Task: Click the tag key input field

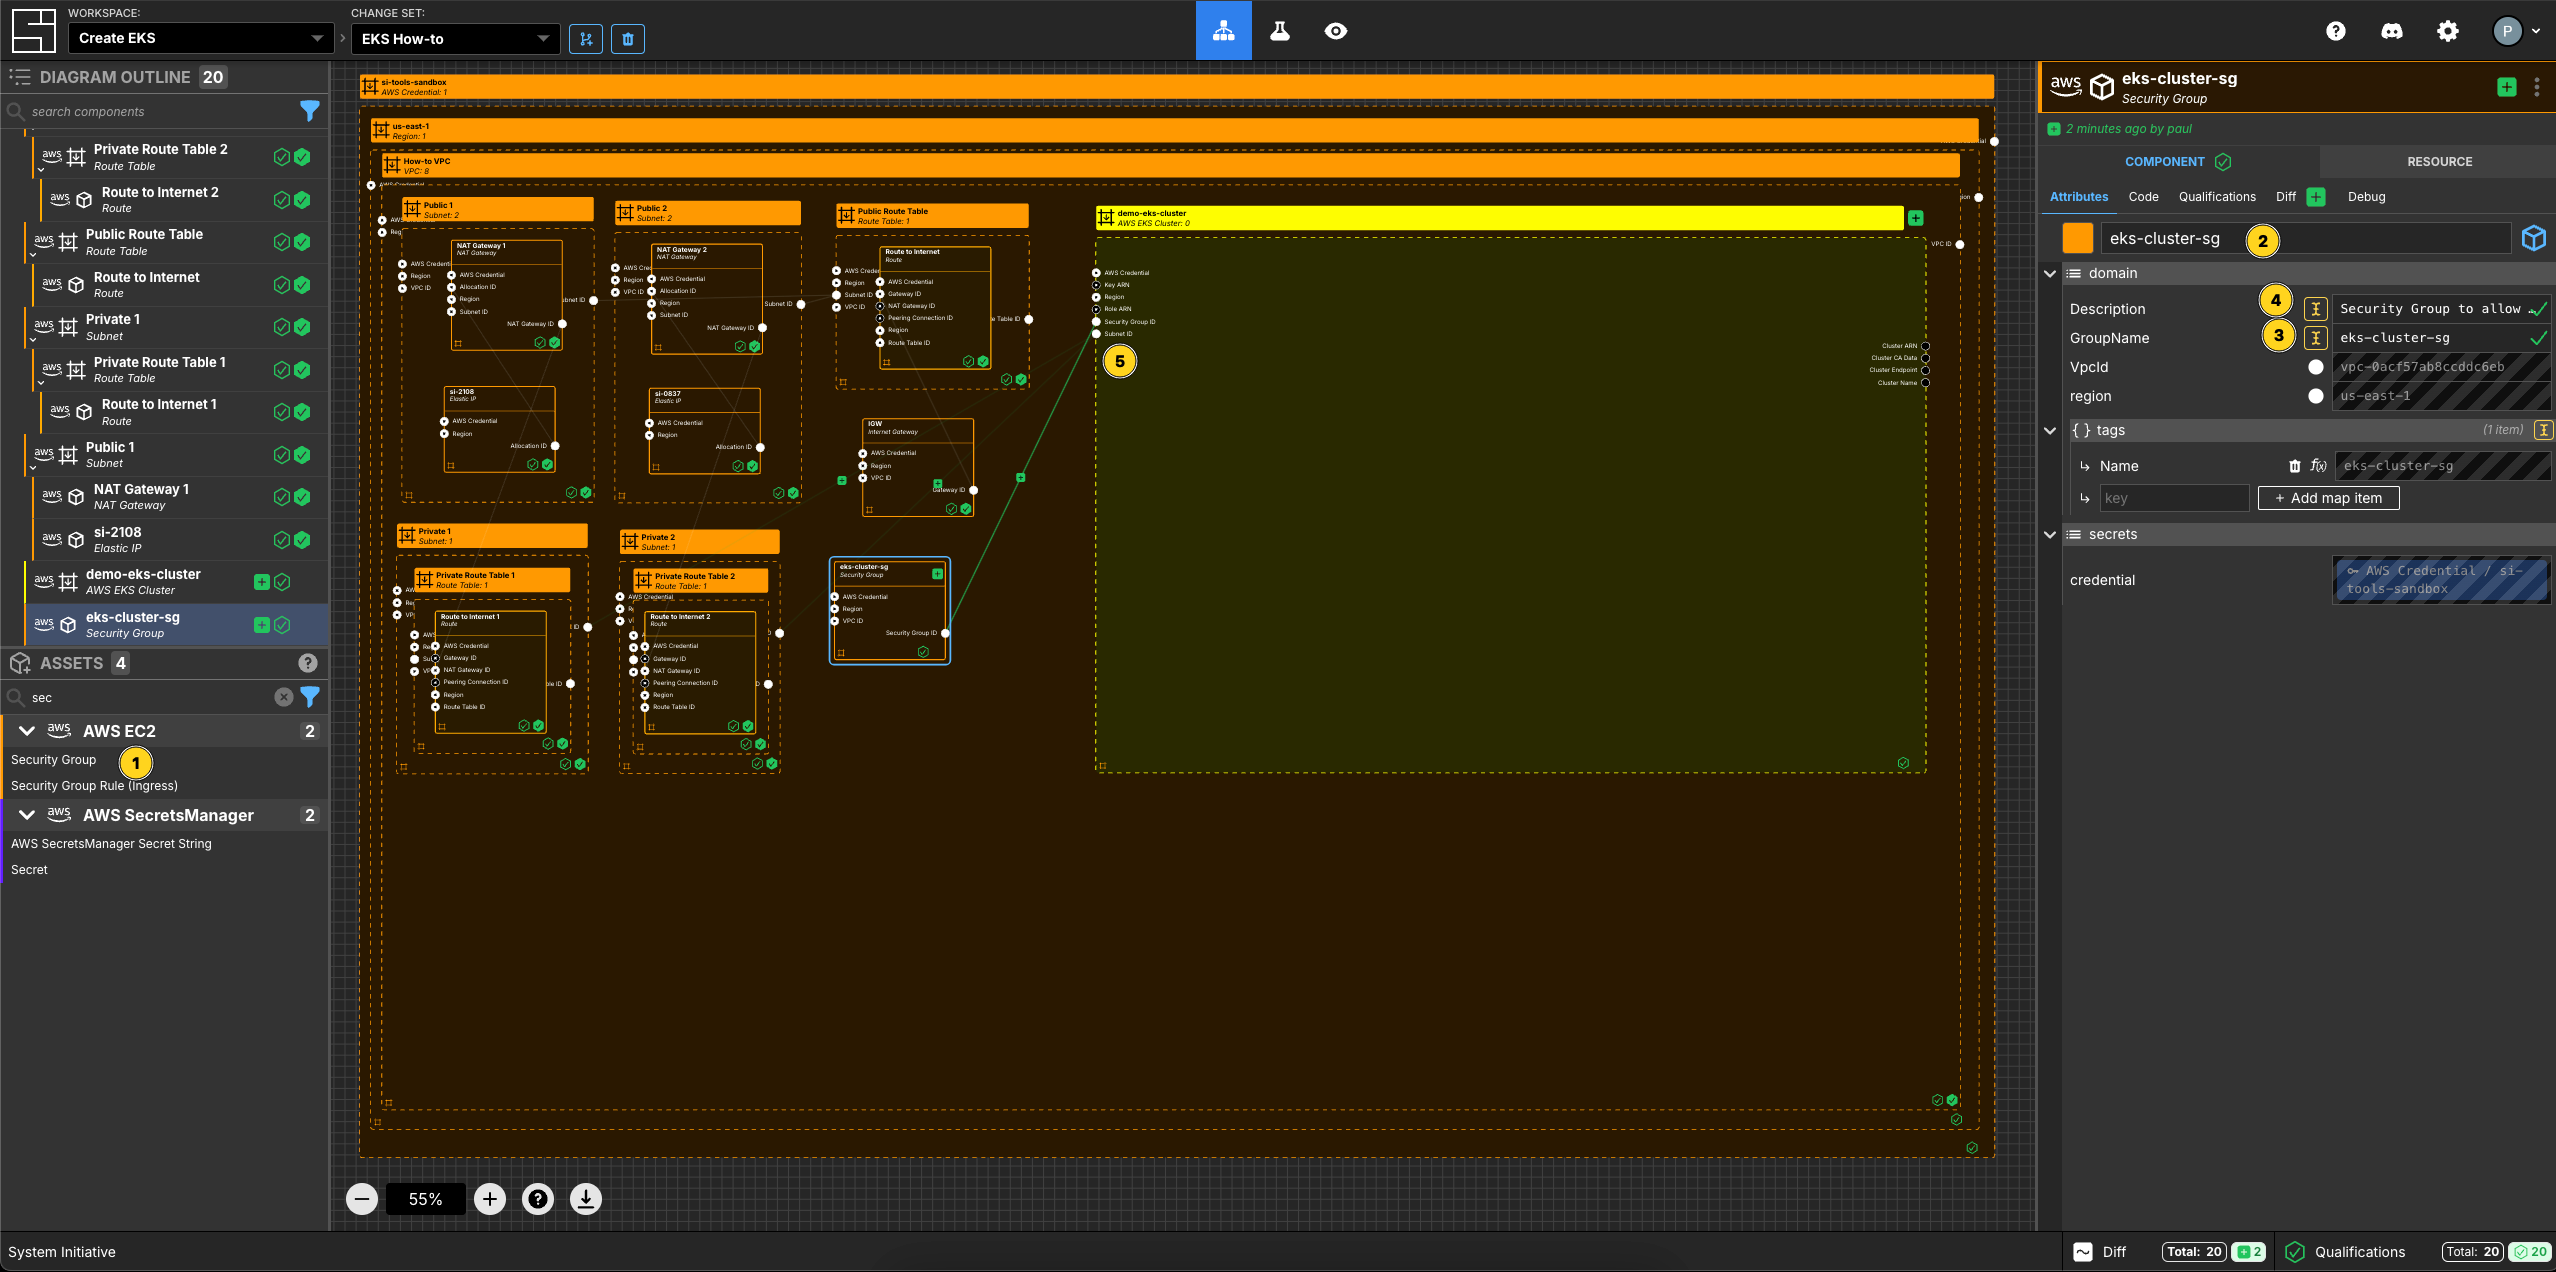Action: click(2173, 498)
